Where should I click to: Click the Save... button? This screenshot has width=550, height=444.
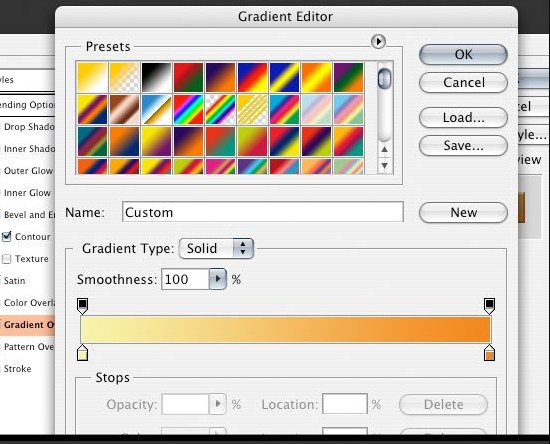[x=463, y=145]
